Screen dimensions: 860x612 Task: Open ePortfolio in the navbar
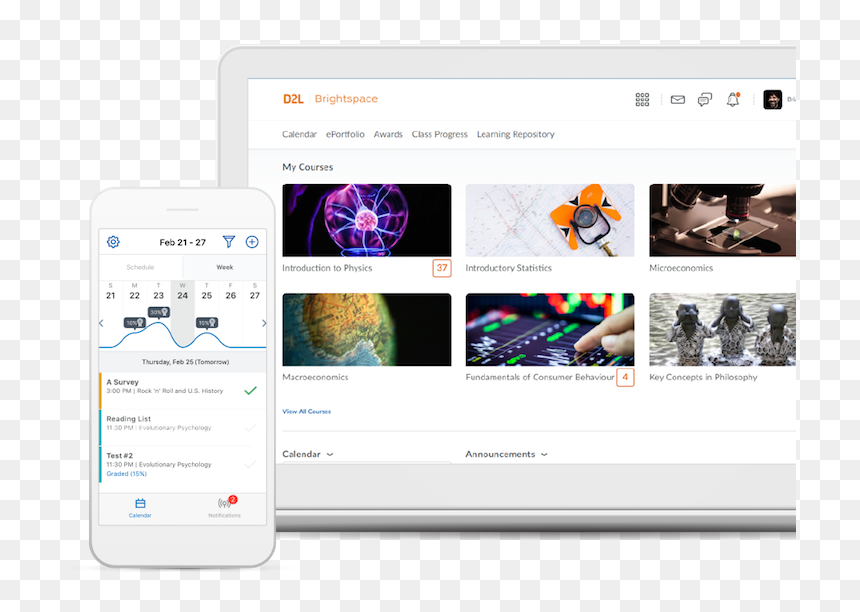(x=345, y=134)
